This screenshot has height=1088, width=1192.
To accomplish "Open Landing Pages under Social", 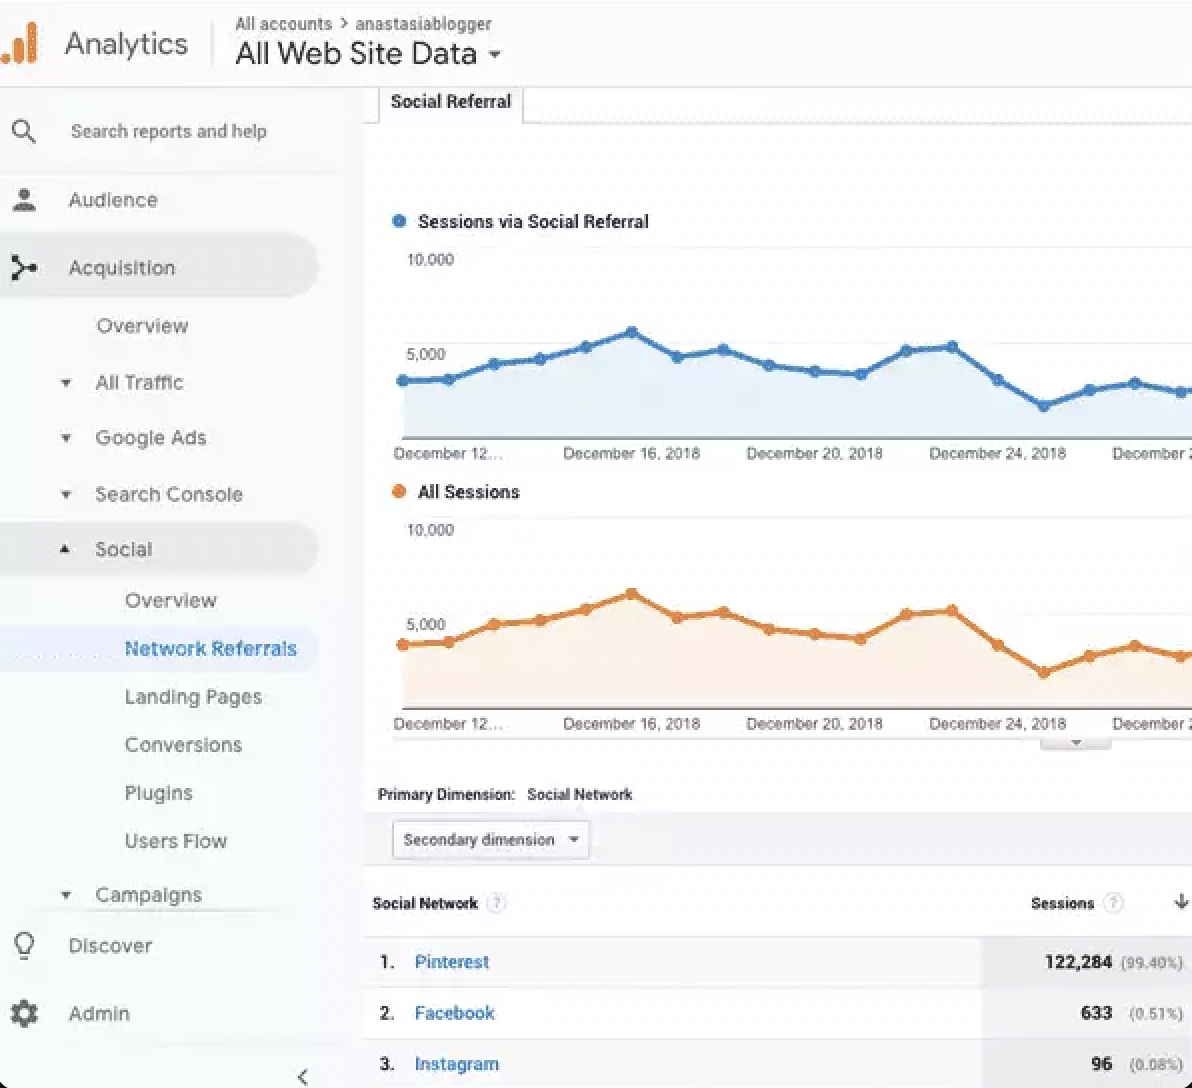I will click(193, 697).
